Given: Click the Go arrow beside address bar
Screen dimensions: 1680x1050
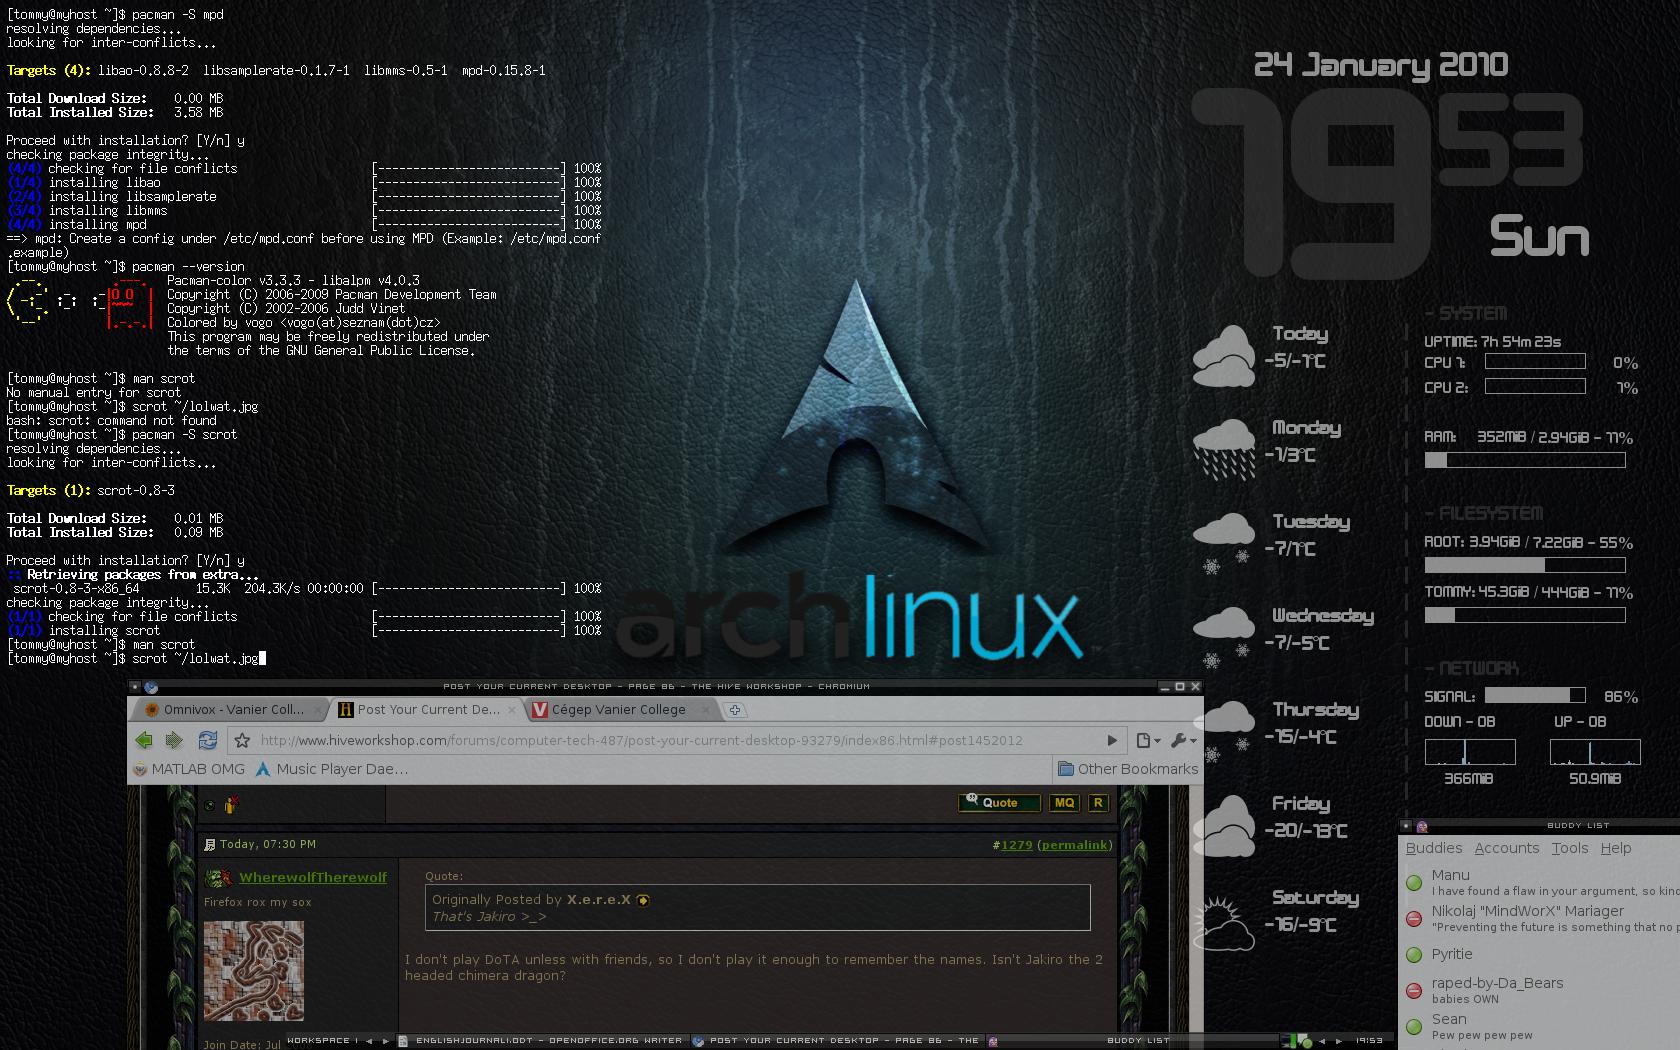Looking at the screenshot, I should (x=1111, y=741).
